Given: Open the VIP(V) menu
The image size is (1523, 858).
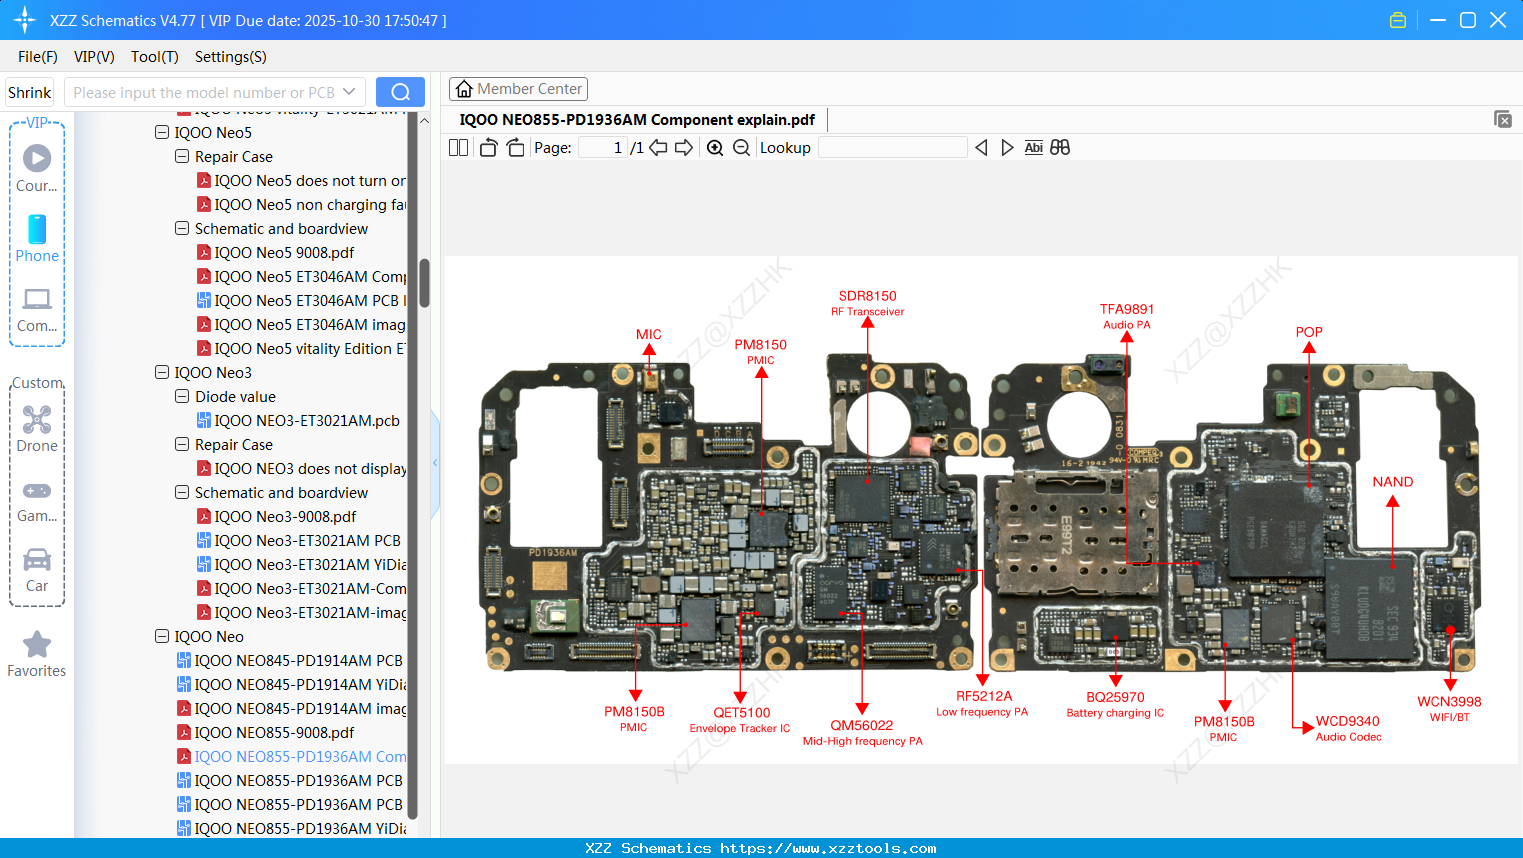Looking at the screenshot, I should [x=93, y=57].
